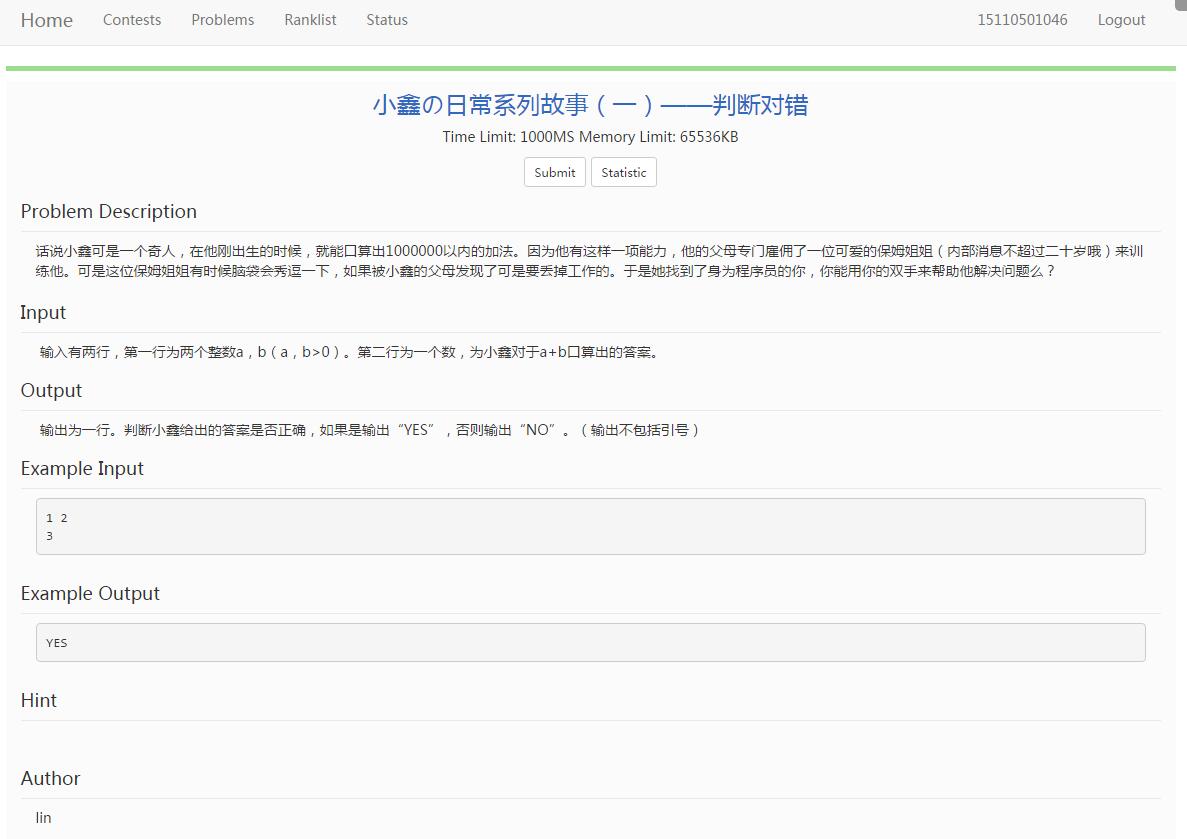Open the Contests menu item
Viewport: 1187px width, 839px height.
[132, 20]
